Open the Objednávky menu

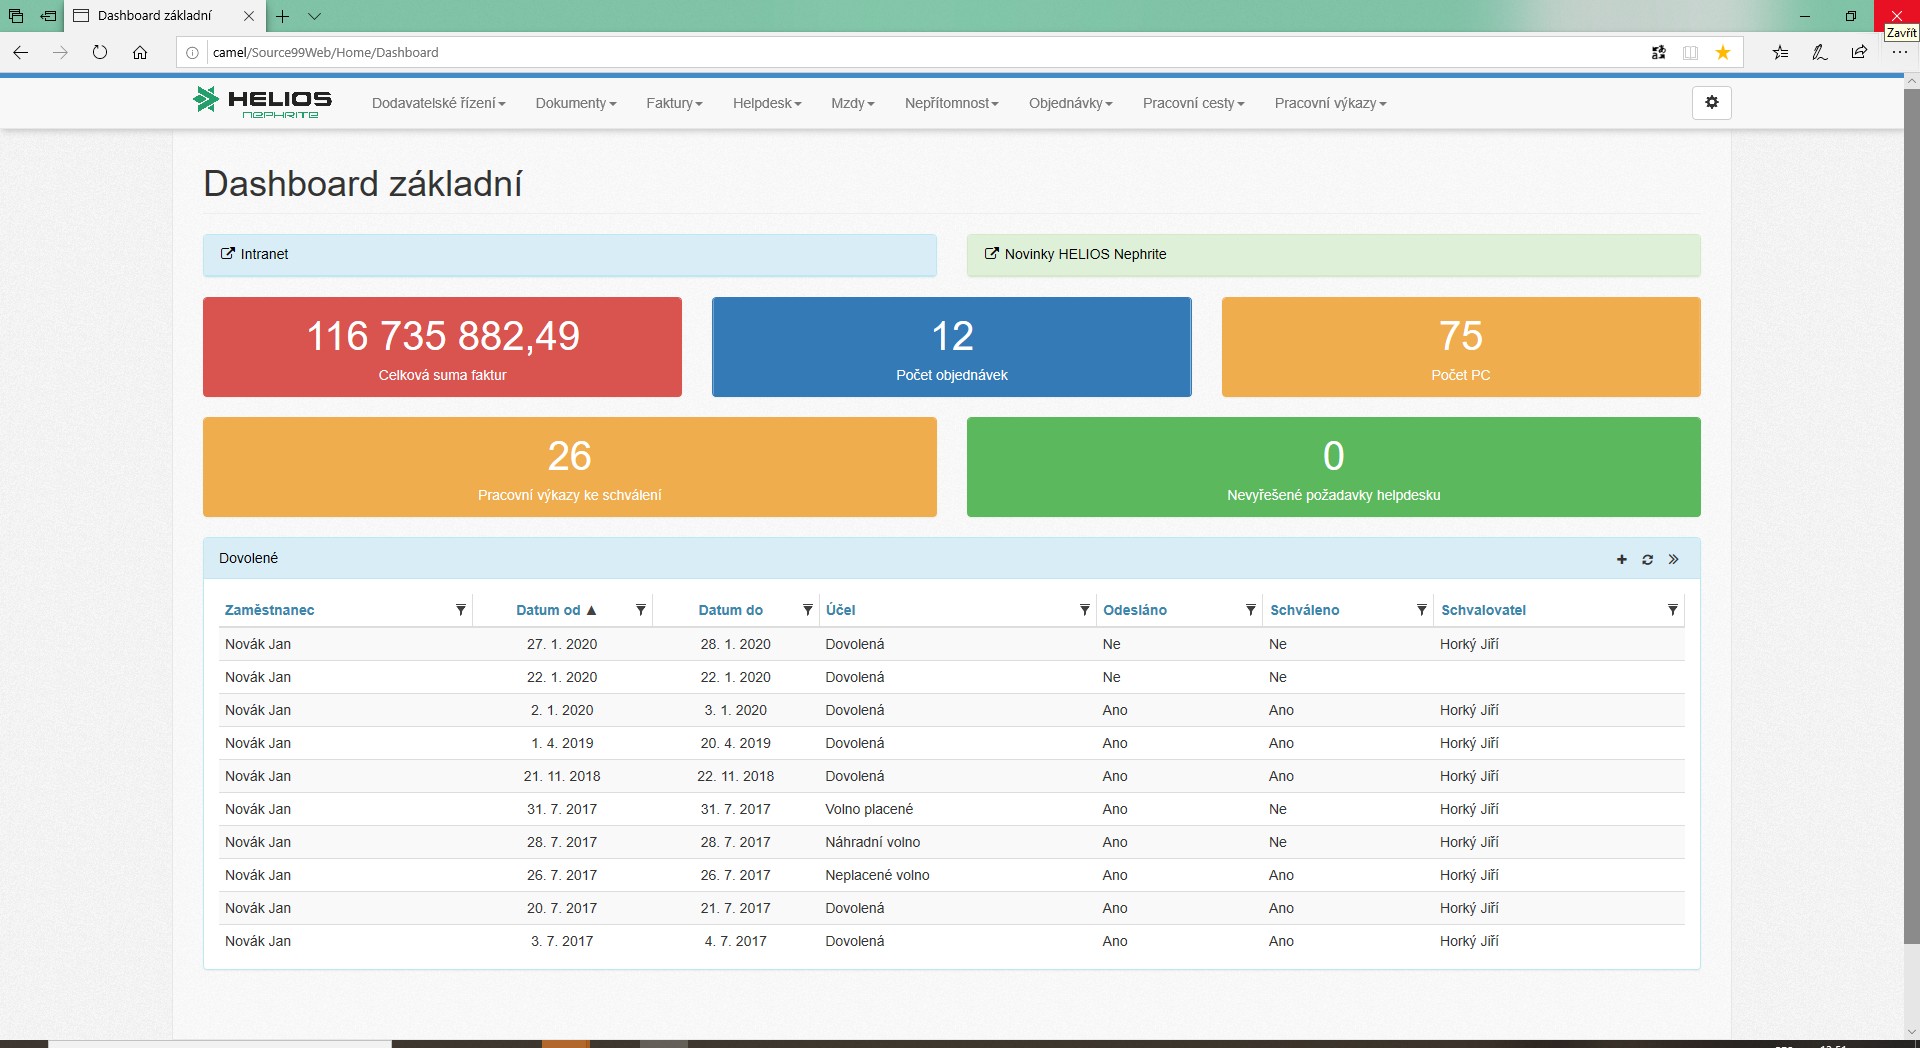click(1070, 104)
